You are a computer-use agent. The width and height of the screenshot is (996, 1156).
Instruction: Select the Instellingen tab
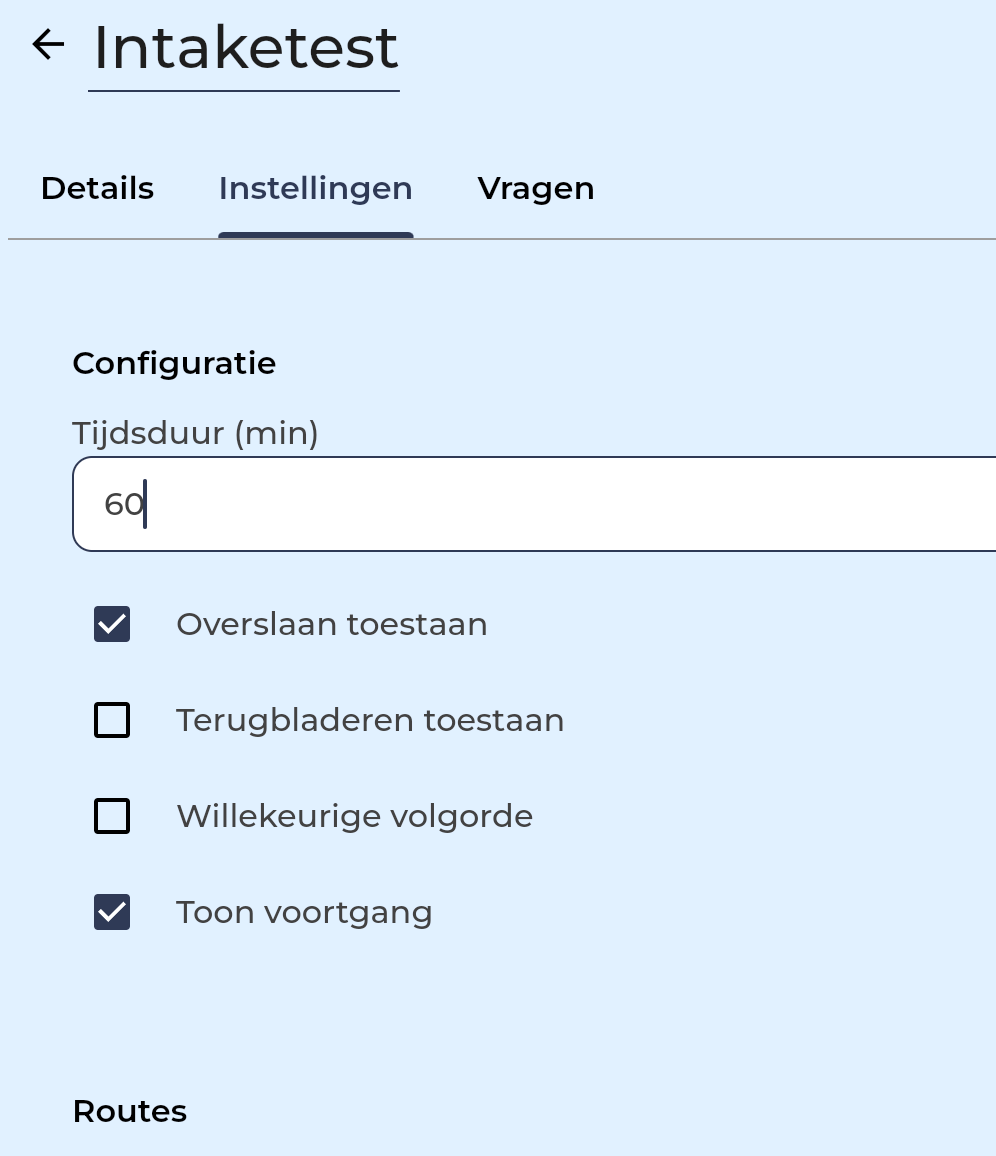click(315, 188)
